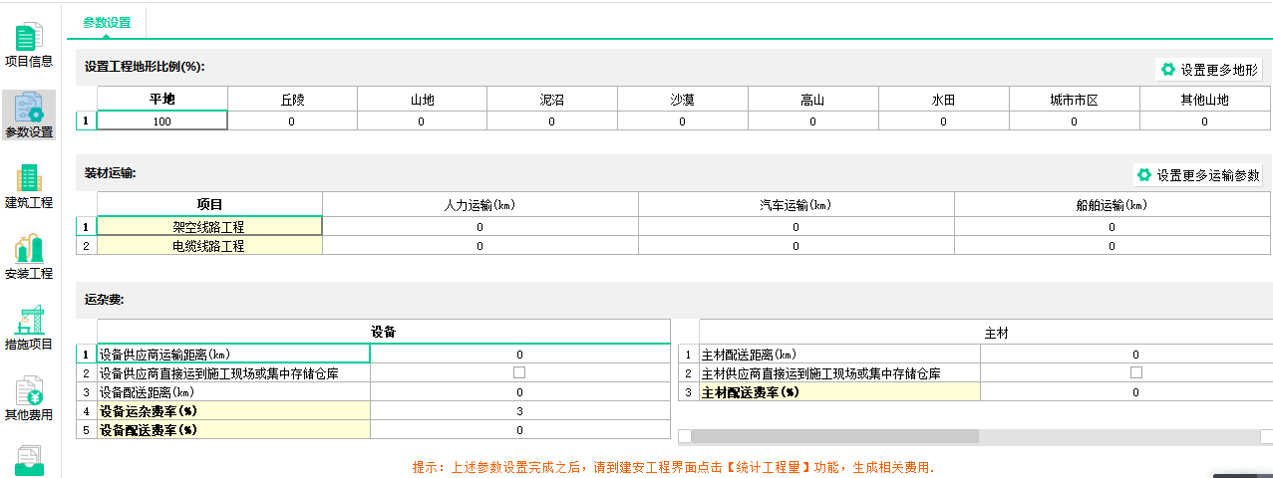The height and width of the screenshot is (478, 1273).
Task: Click the 设置更多运输参数 button
Action: pos(1198,175)
